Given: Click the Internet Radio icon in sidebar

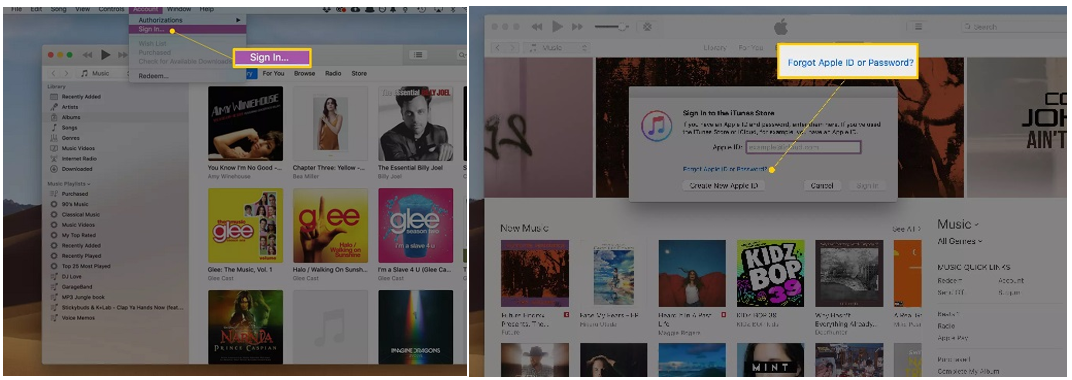Looking at the screenshot, I should 54,158.
